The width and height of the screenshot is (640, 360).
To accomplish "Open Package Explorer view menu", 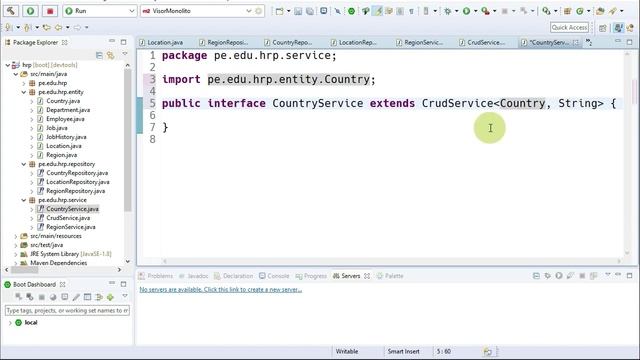I will [x=125, y=54].
